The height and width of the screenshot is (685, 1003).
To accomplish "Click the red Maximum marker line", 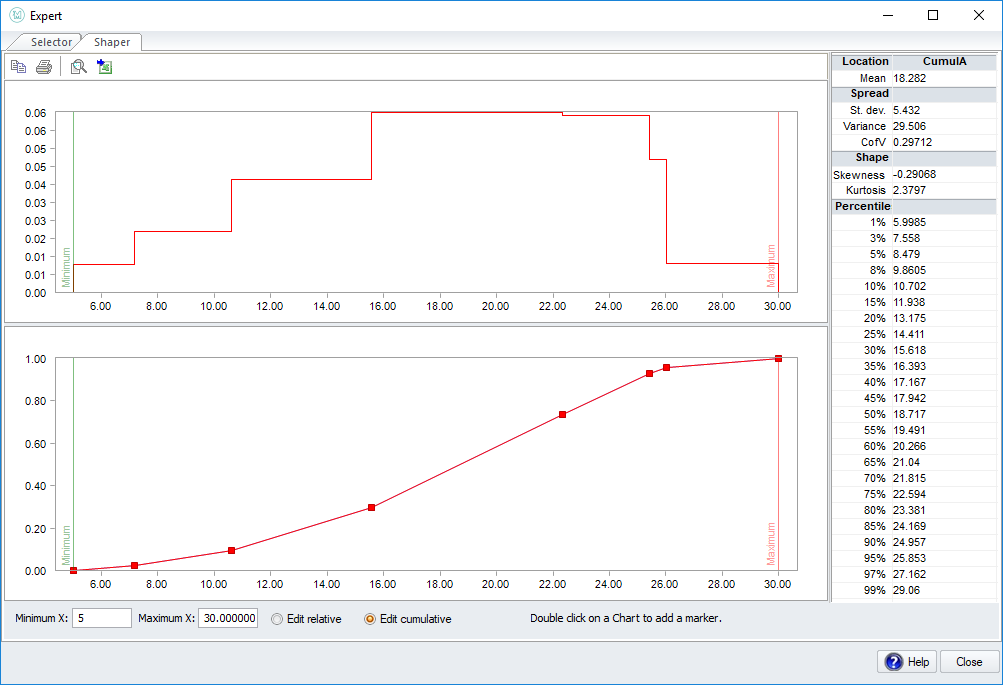I will pyautogui.click(x=779, y=200).
